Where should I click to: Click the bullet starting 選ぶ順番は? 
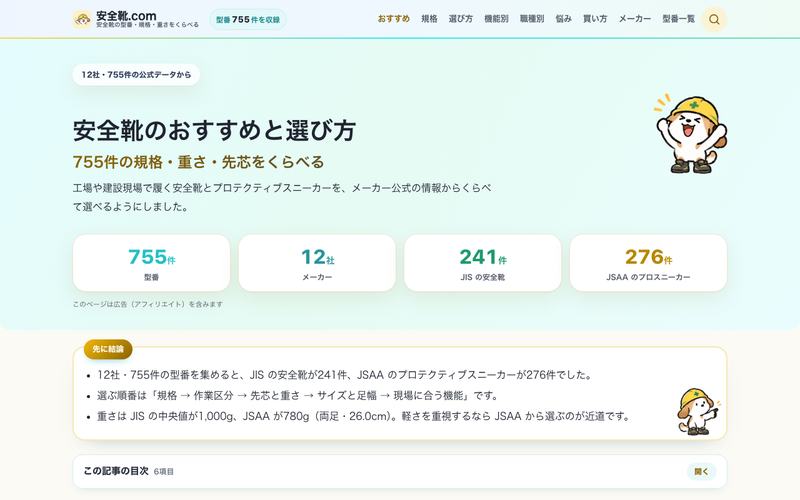(x=297, y=395)
